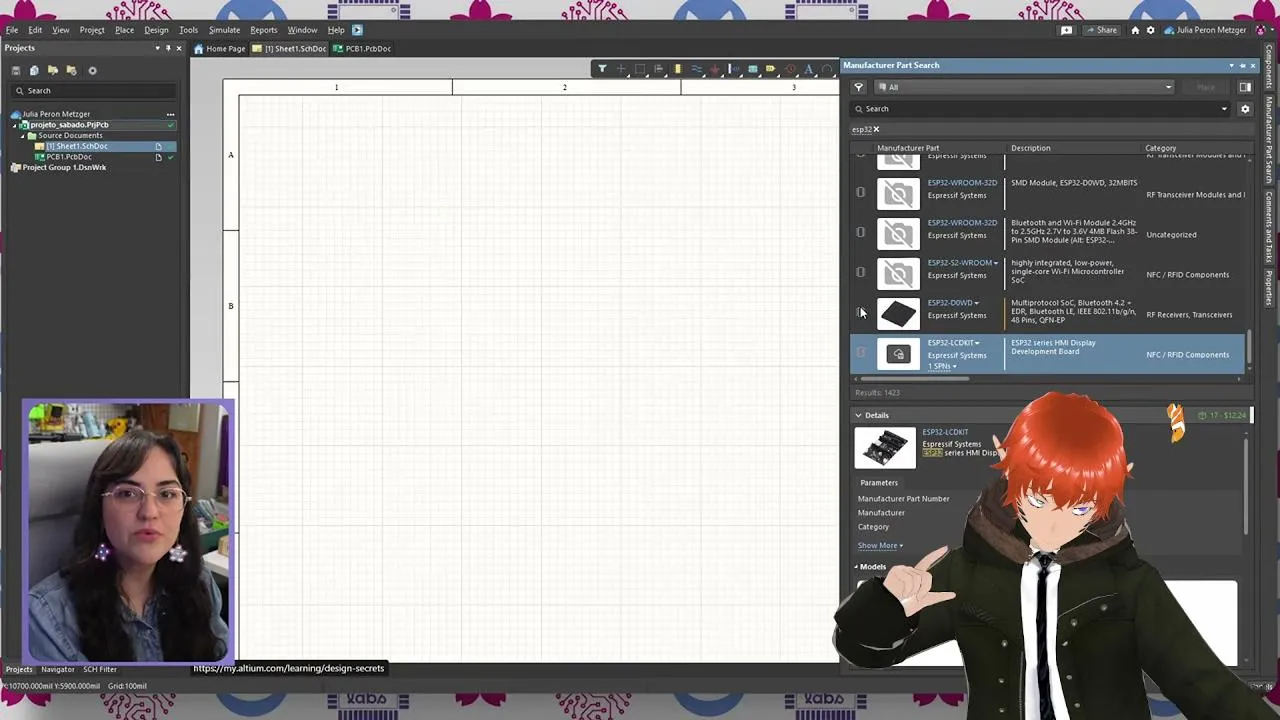Select the place wire tool in schematic toolbar
The width and height of the screenshot is (1280, 720).
click(x=696, y=69)
